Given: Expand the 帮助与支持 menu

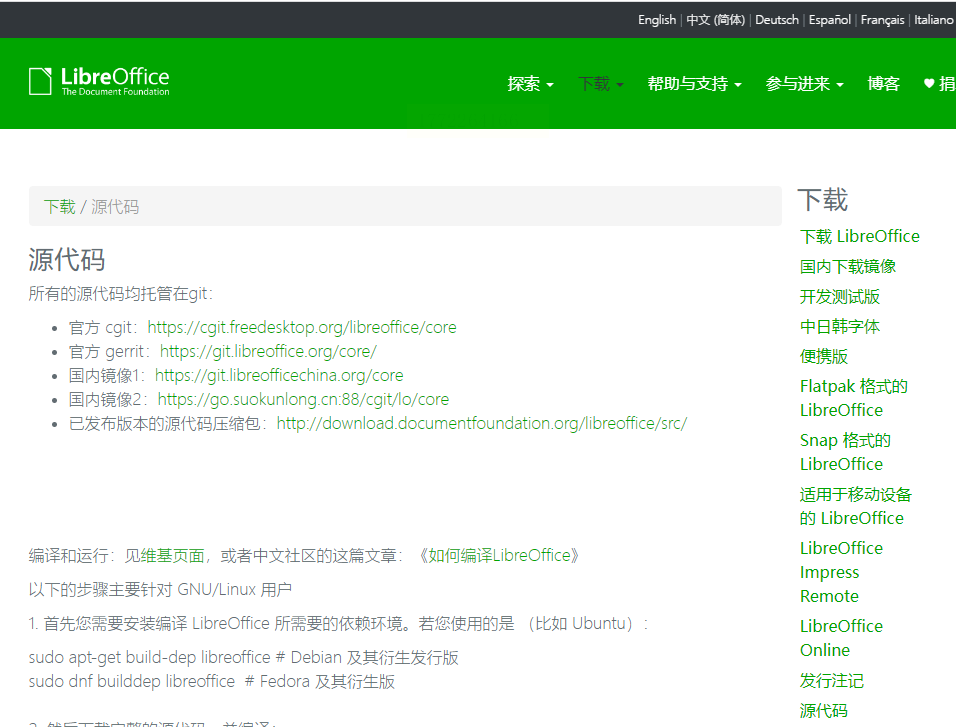Looking at the screenshot, I should [x=694, y=84].
